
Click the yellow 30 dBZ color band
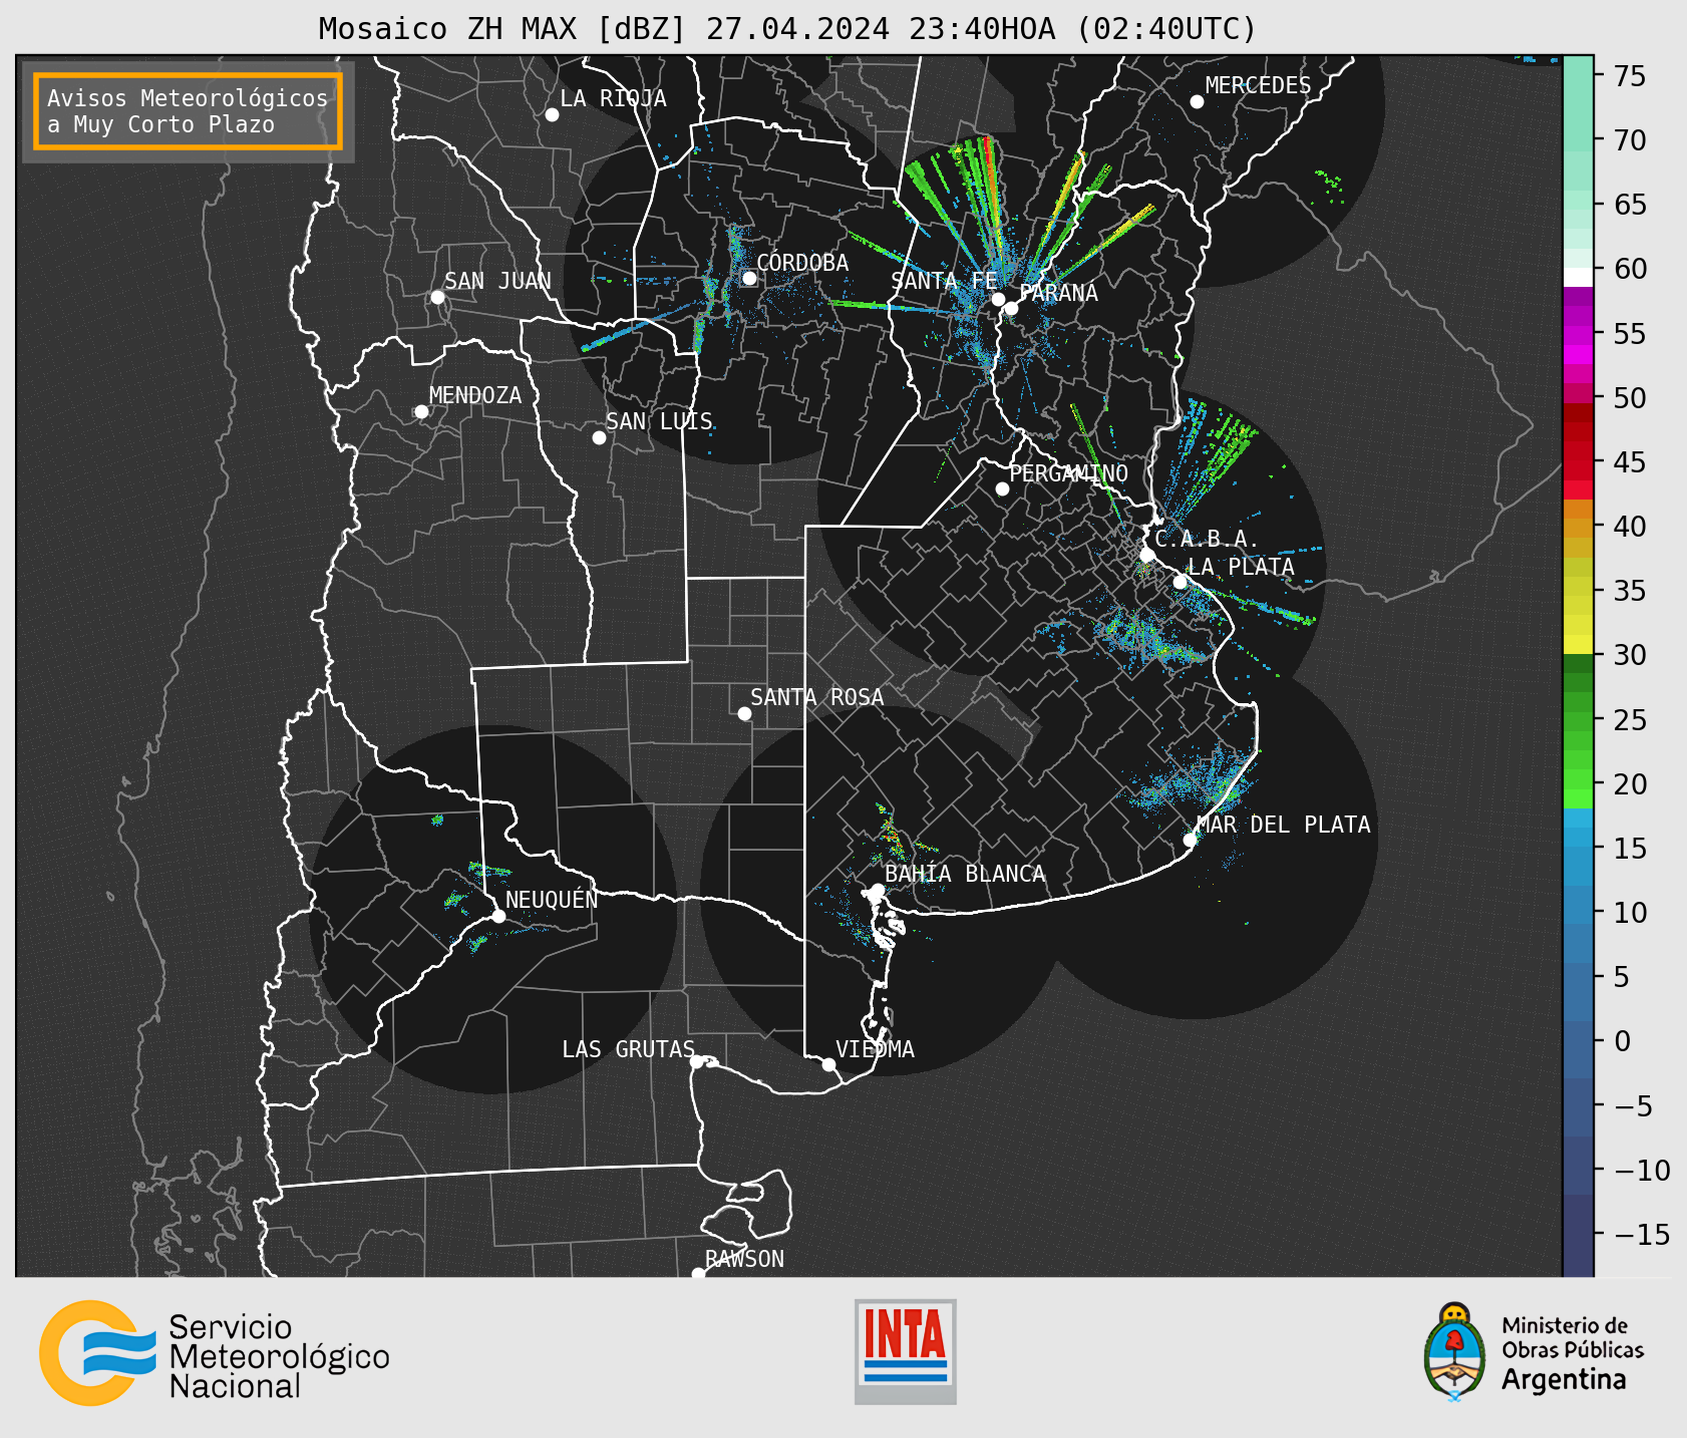pos(1578,645)
